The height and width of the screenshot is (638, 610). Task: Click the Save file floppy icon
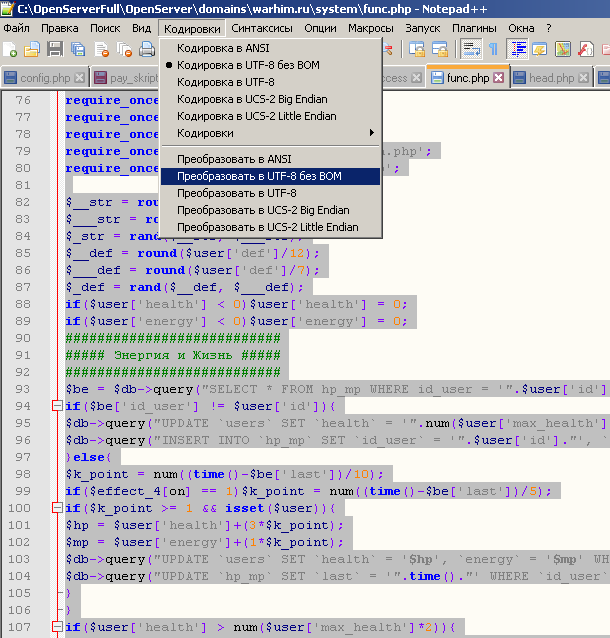(54, 49)
